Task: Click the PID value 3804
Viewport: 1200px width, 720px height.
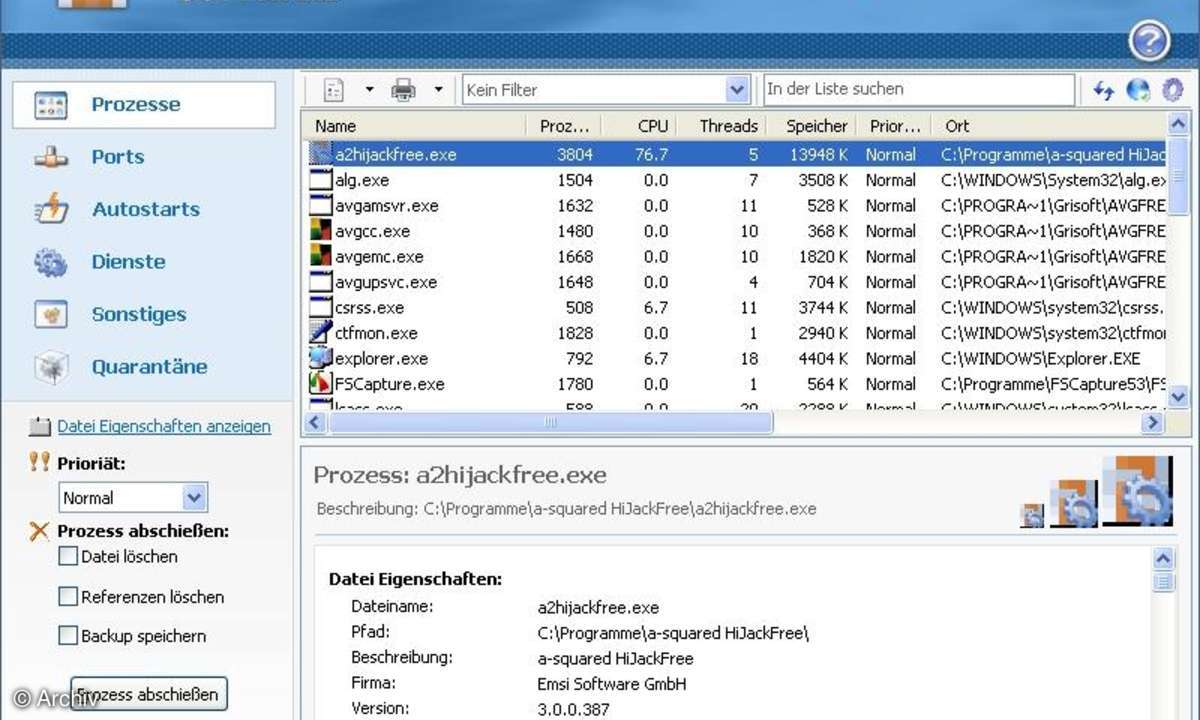Action: coord(575,155)
